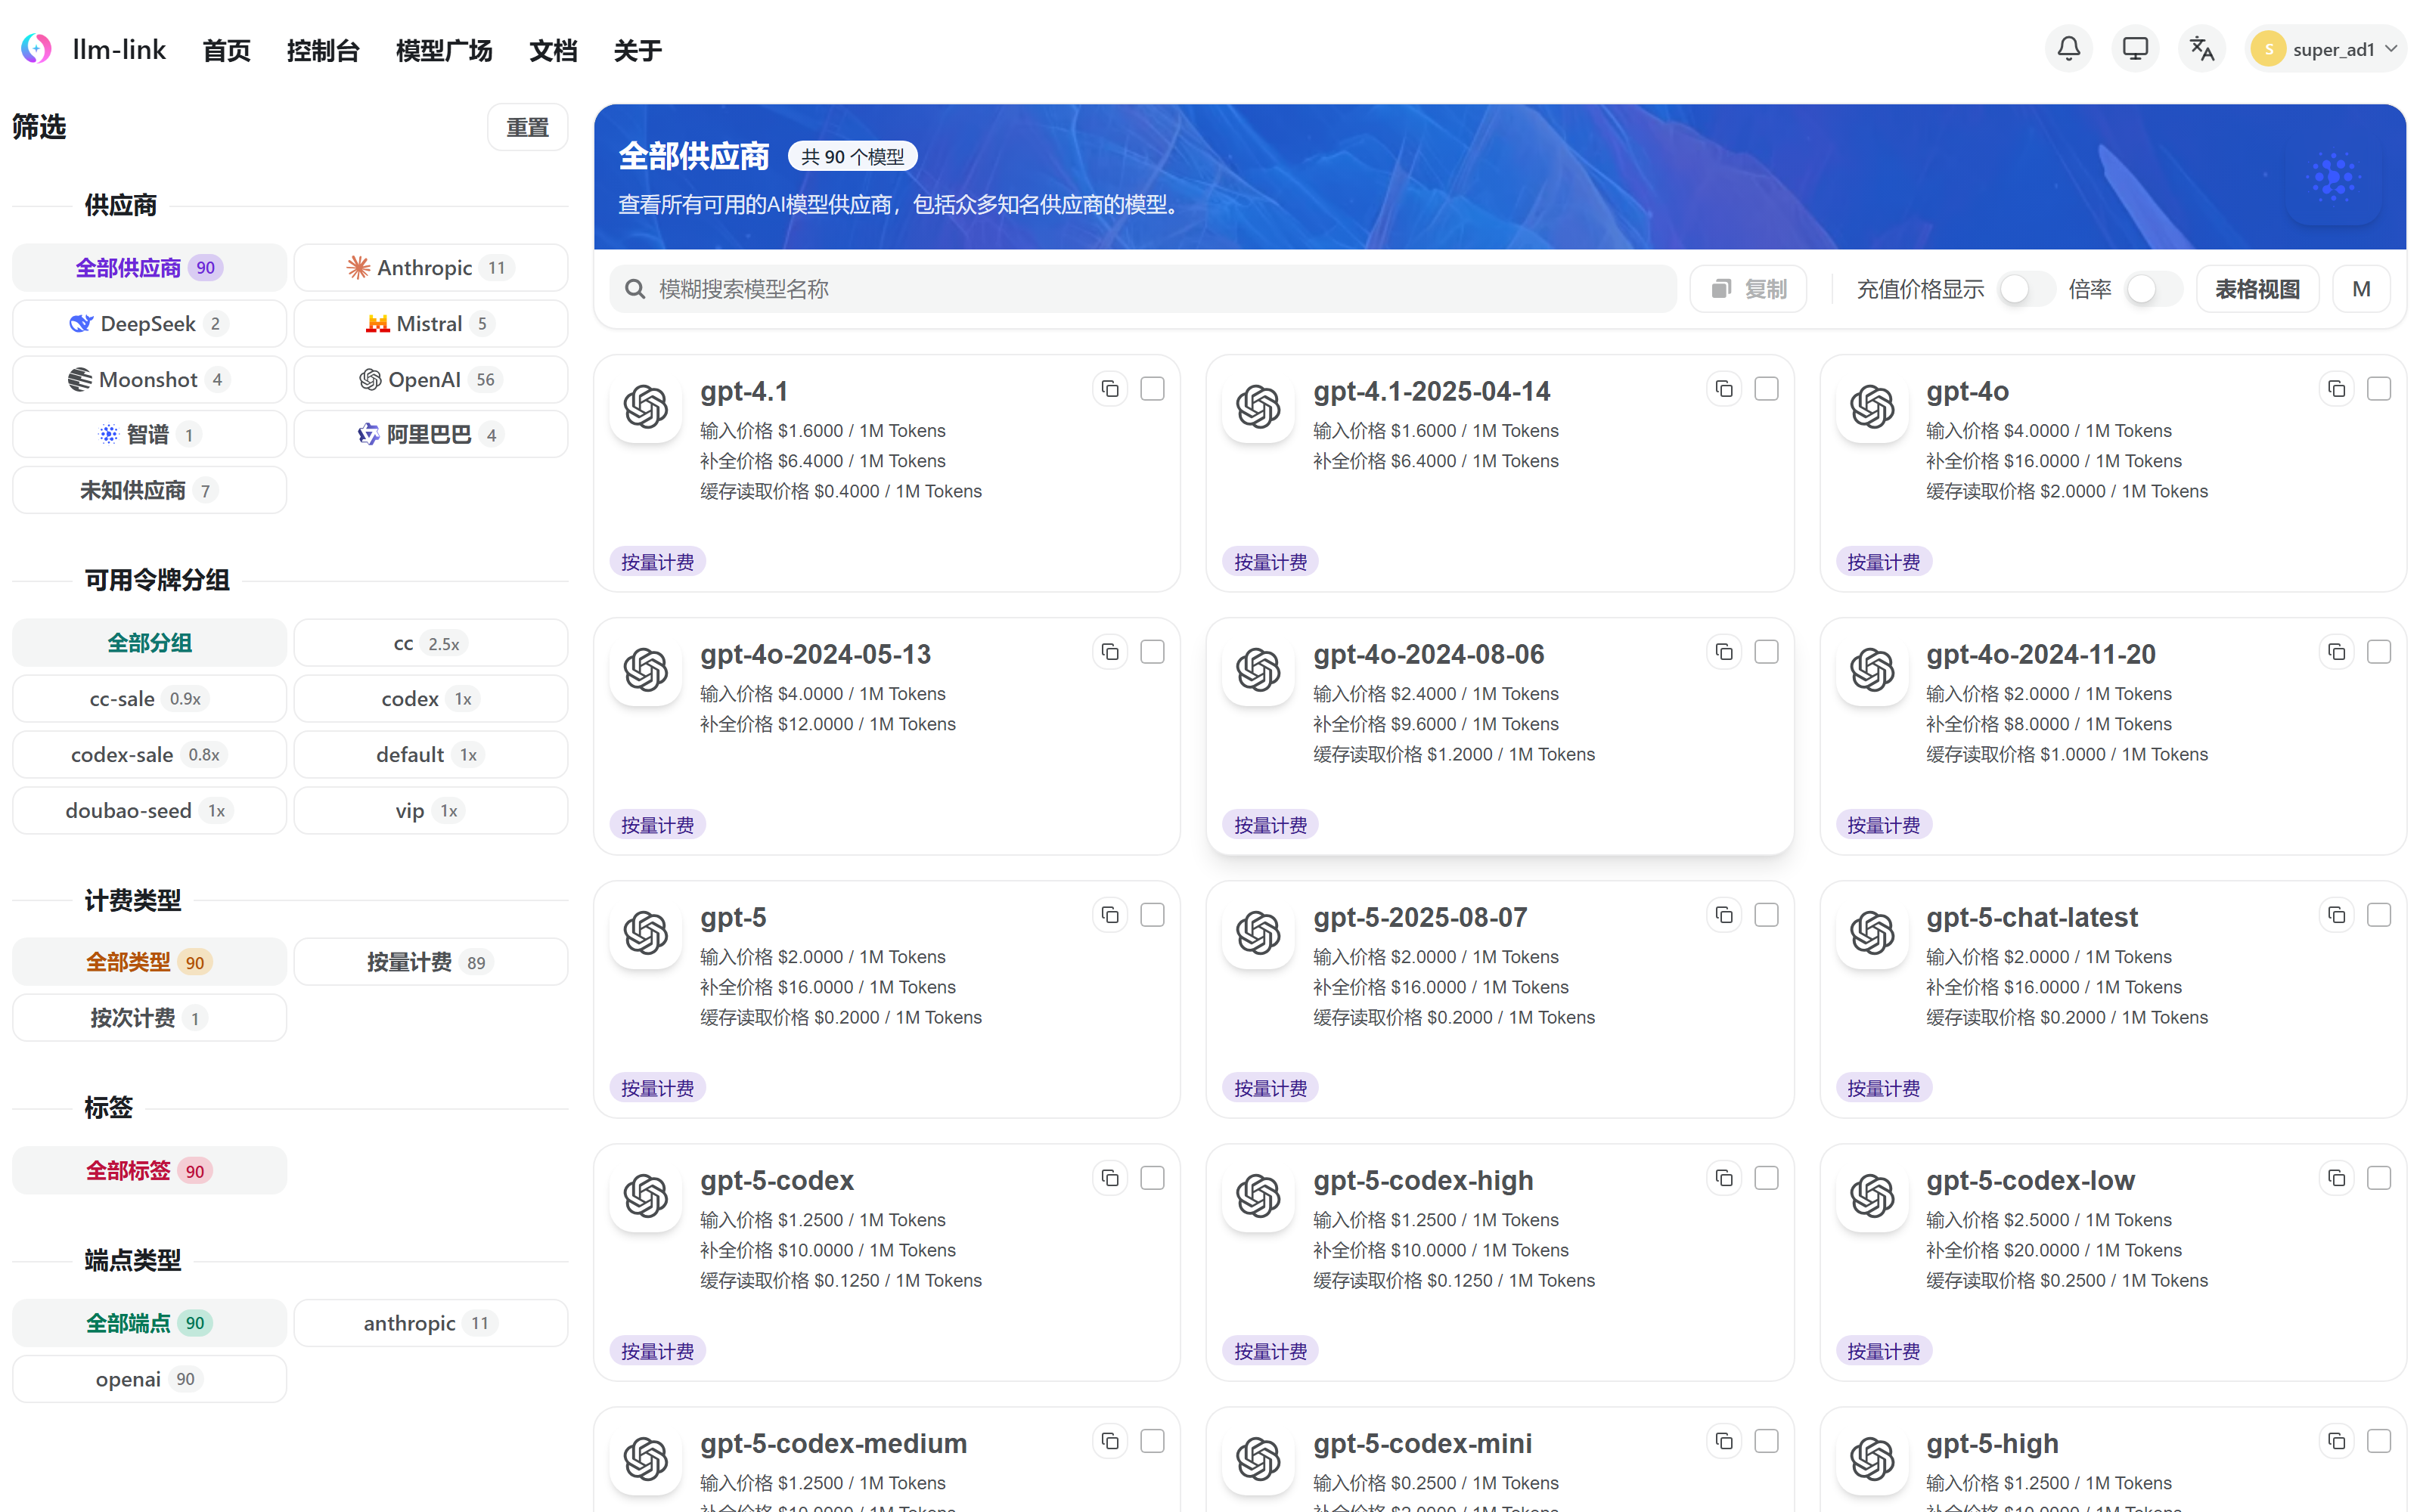Open 关于 in the navigation

[637, 50]
